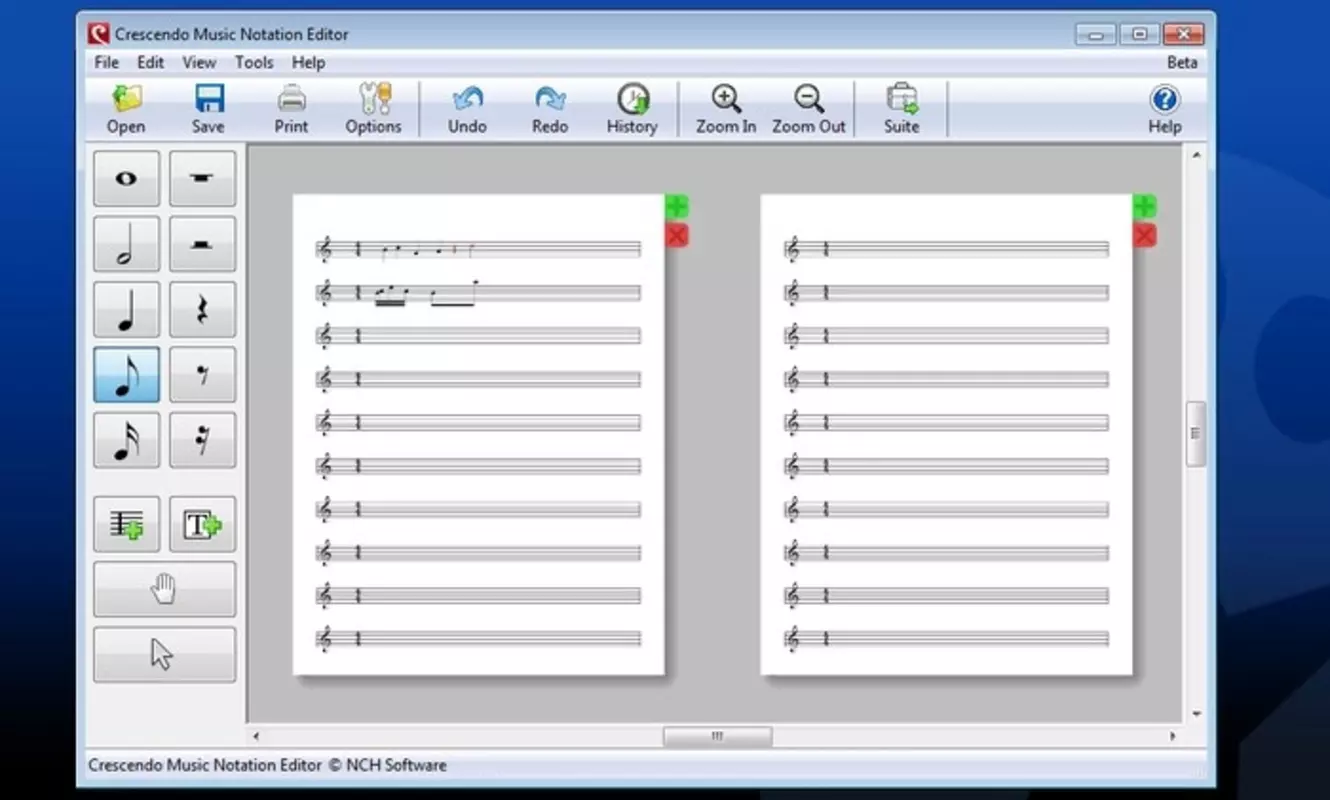This screenshot has height=800, width=1330.
Task: Select the eighth rest tool
Action: (202, 375)
